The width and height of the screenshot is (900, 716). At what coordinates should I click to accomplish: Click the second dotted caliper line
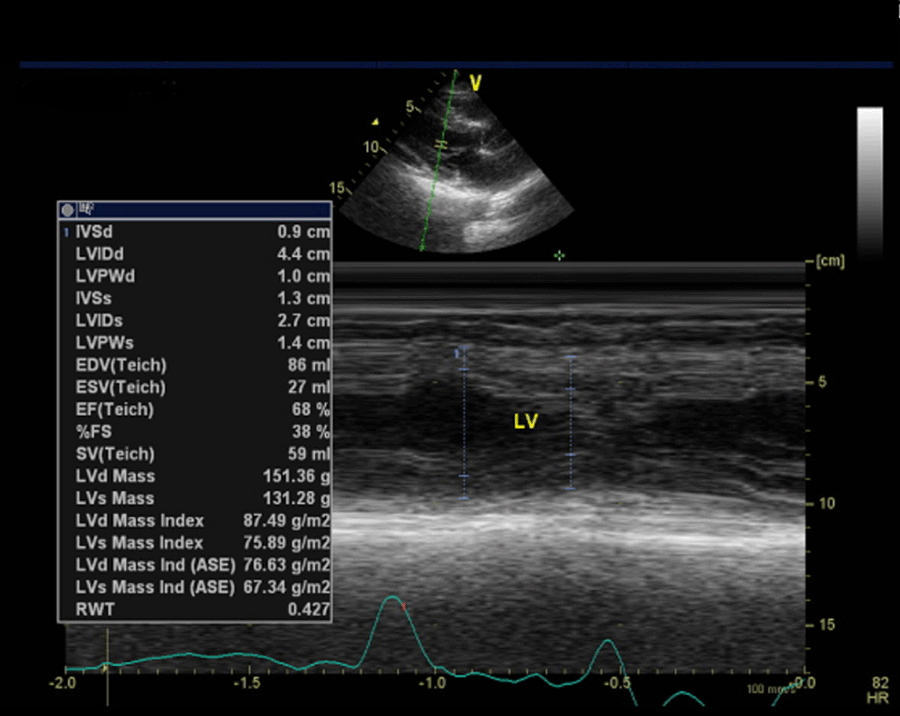click(x=569, y=420)
